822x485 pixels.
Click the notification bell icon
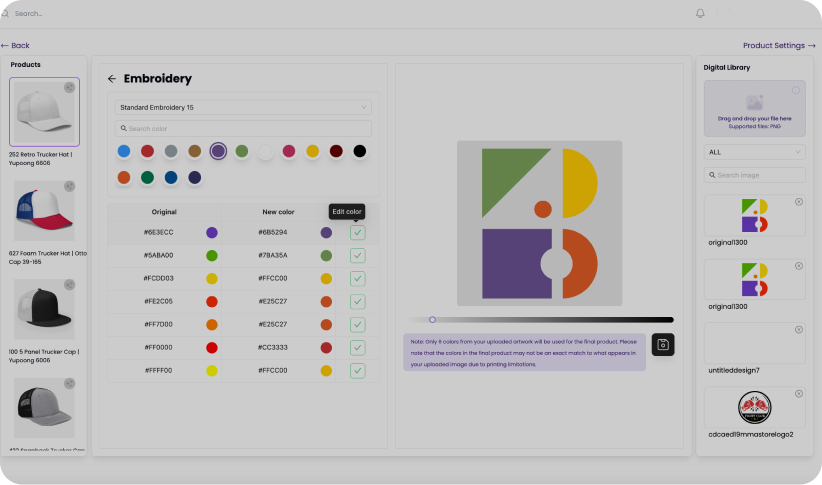(700, 13)
